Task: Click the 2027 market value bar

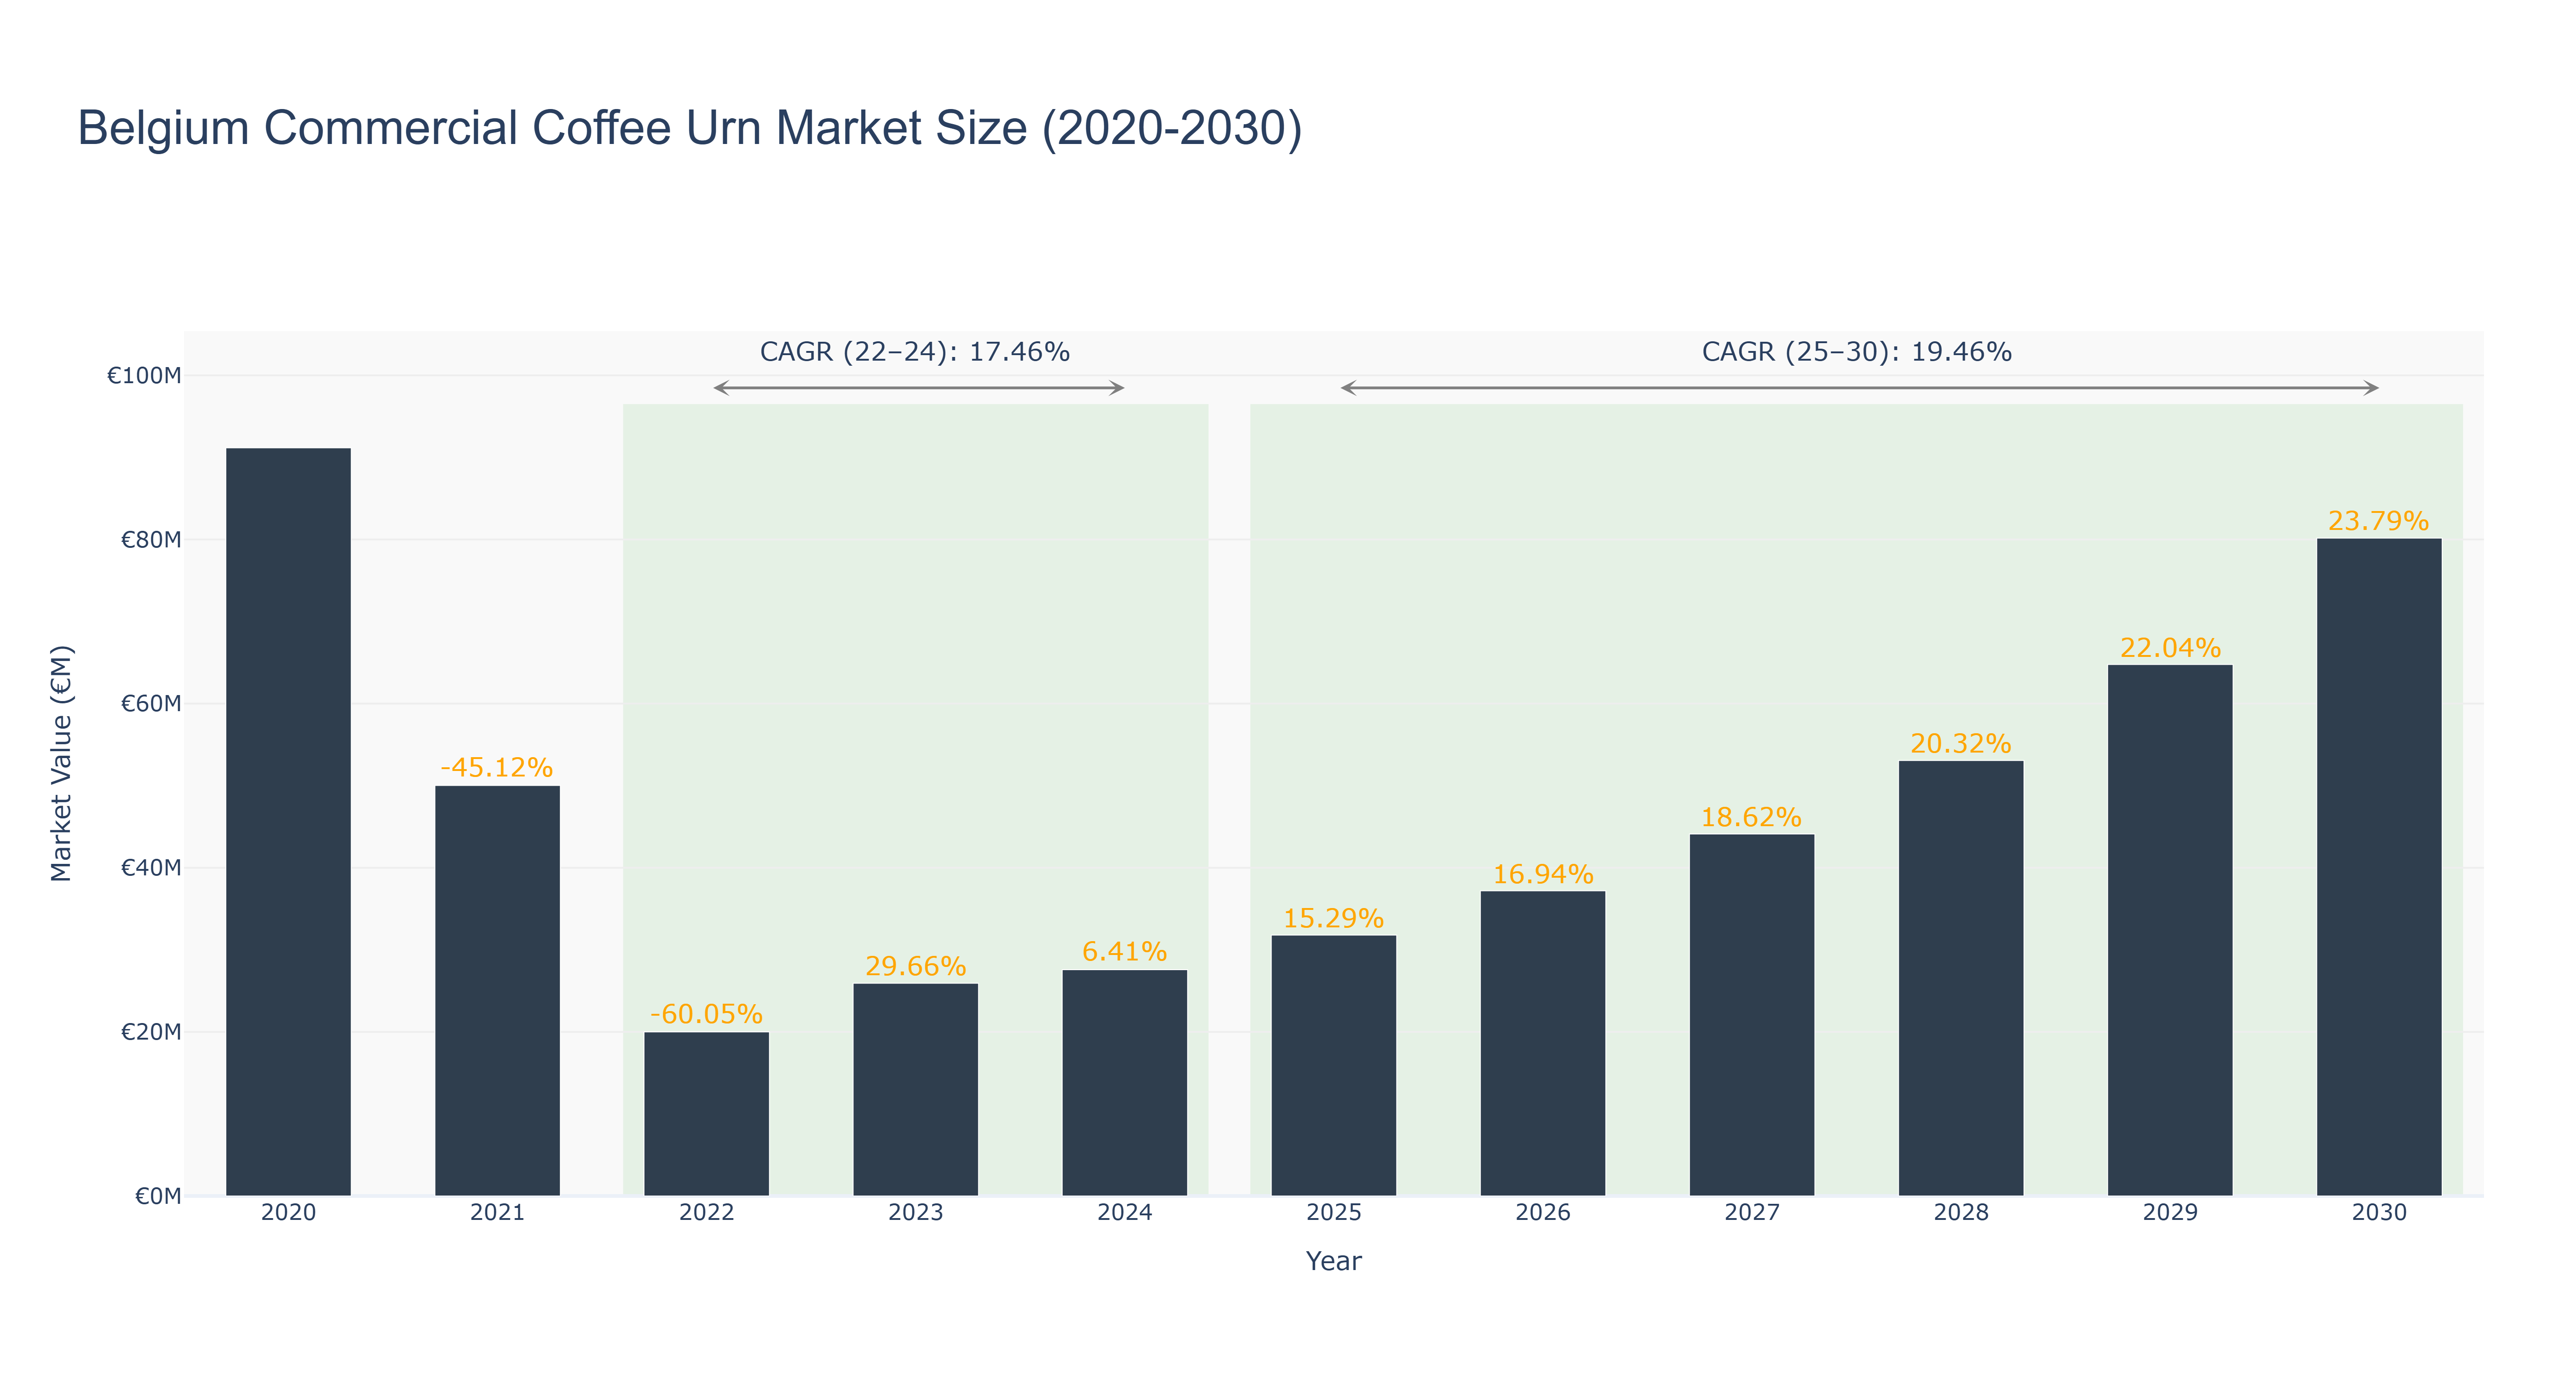Action: coord(1751,1015)
